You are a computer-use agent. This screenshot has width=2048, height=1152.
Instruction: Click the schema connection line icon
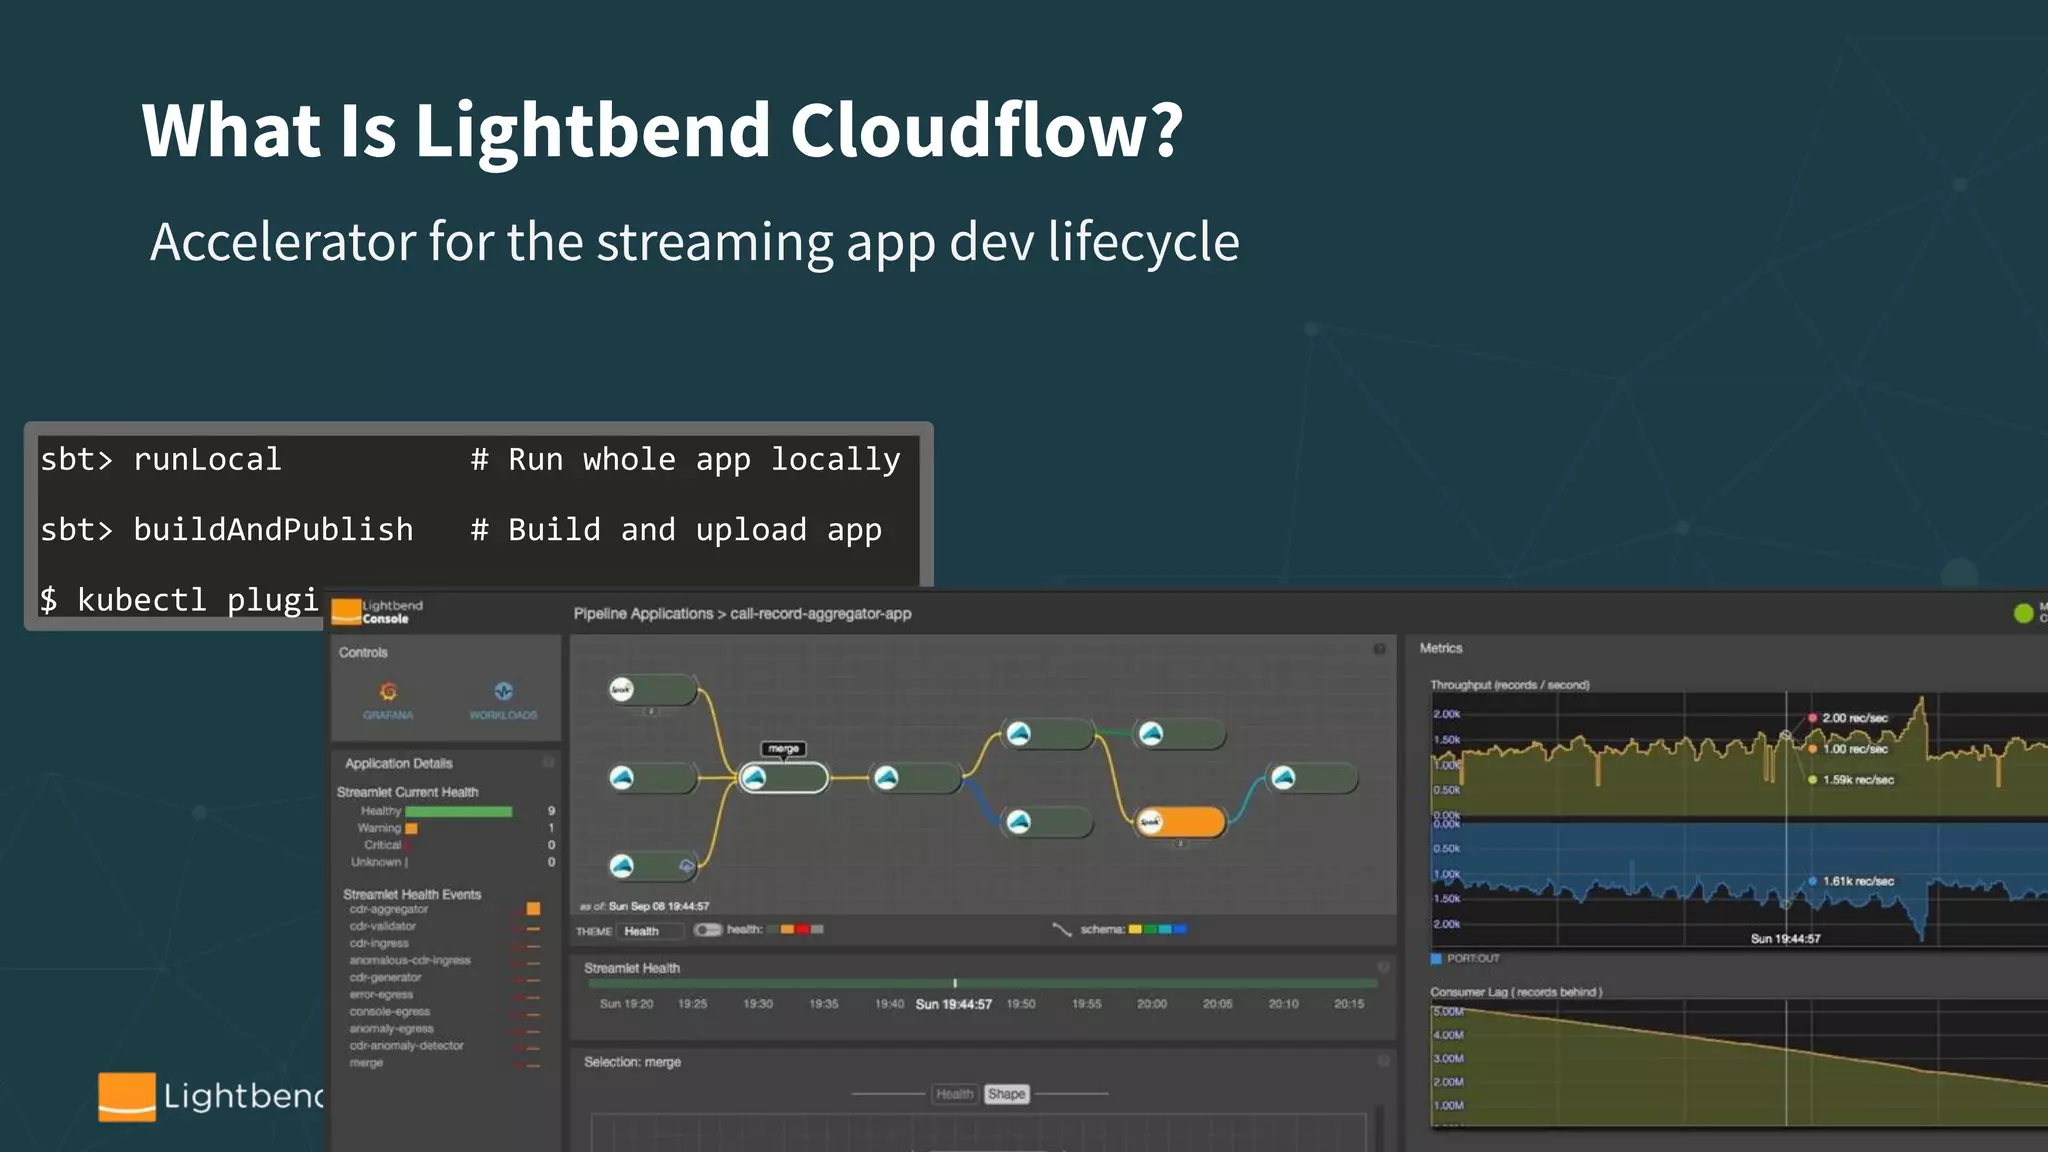pyautogui.click(x=1062, y=929)
